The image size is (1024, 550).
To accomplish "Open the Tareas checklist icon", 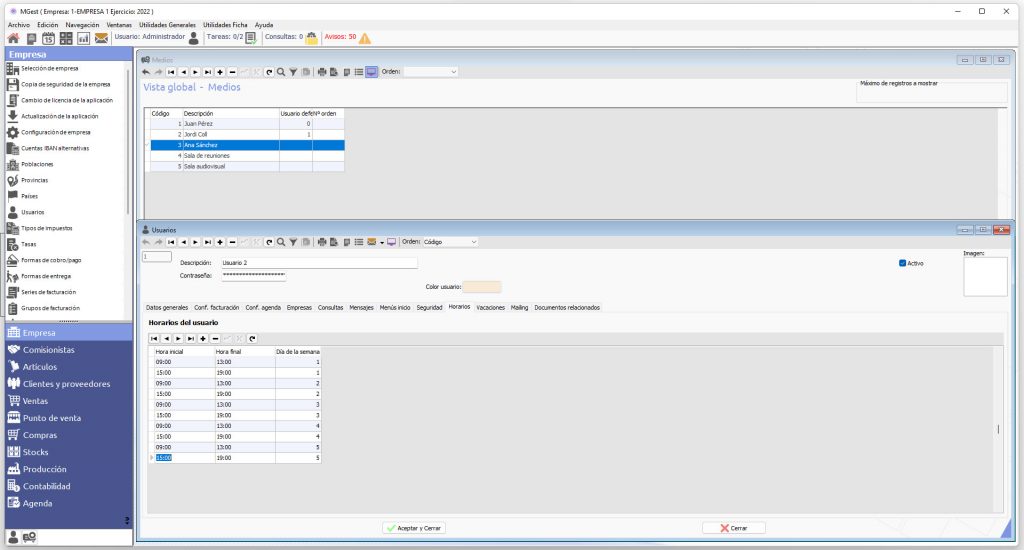I will point(251,39).
